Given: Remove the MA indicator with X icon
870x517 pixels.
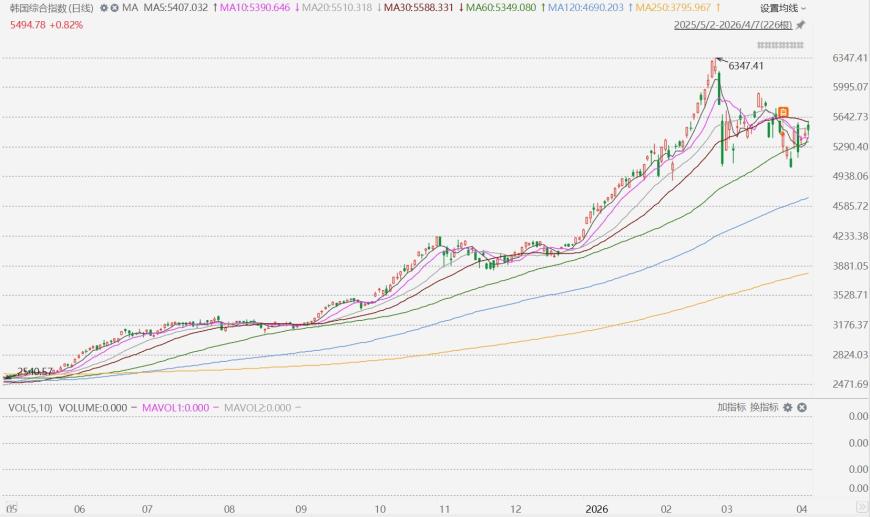Looking at the screenshot, I should (x=114, y=7).
